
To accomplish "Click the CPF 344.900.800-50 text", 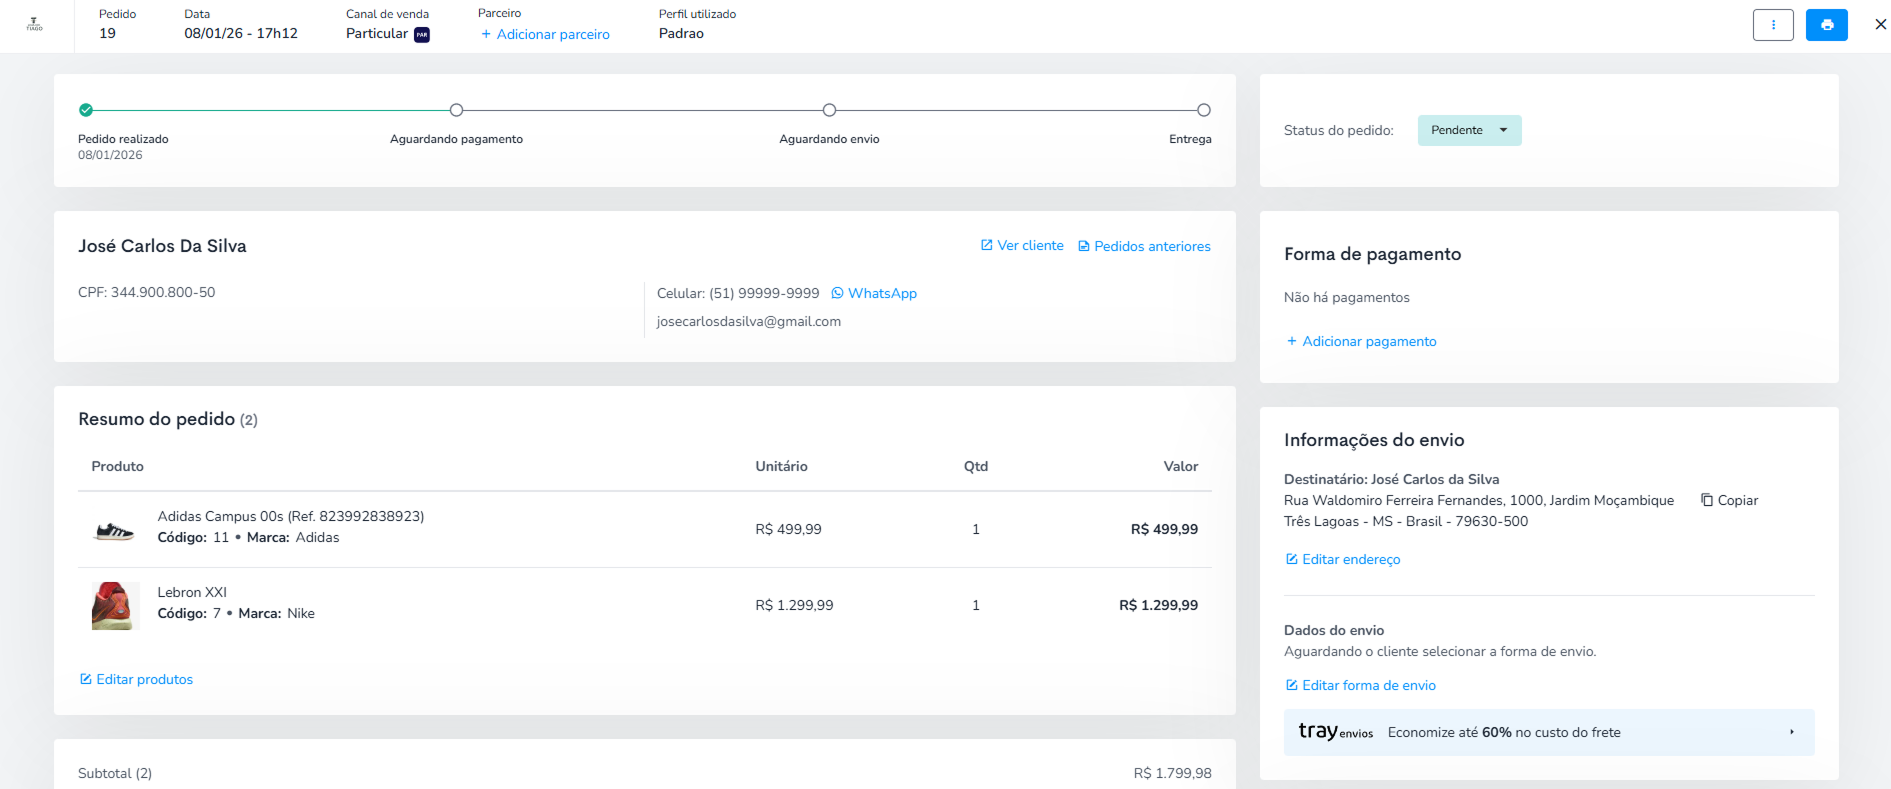I will [147, 292].
